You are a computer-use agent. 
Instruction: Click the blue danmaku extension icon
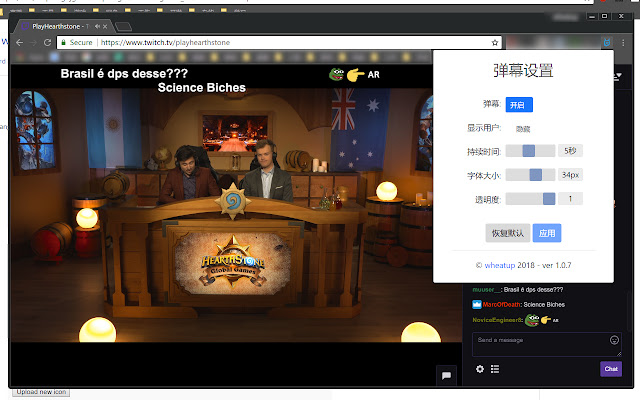pos(607,42)
